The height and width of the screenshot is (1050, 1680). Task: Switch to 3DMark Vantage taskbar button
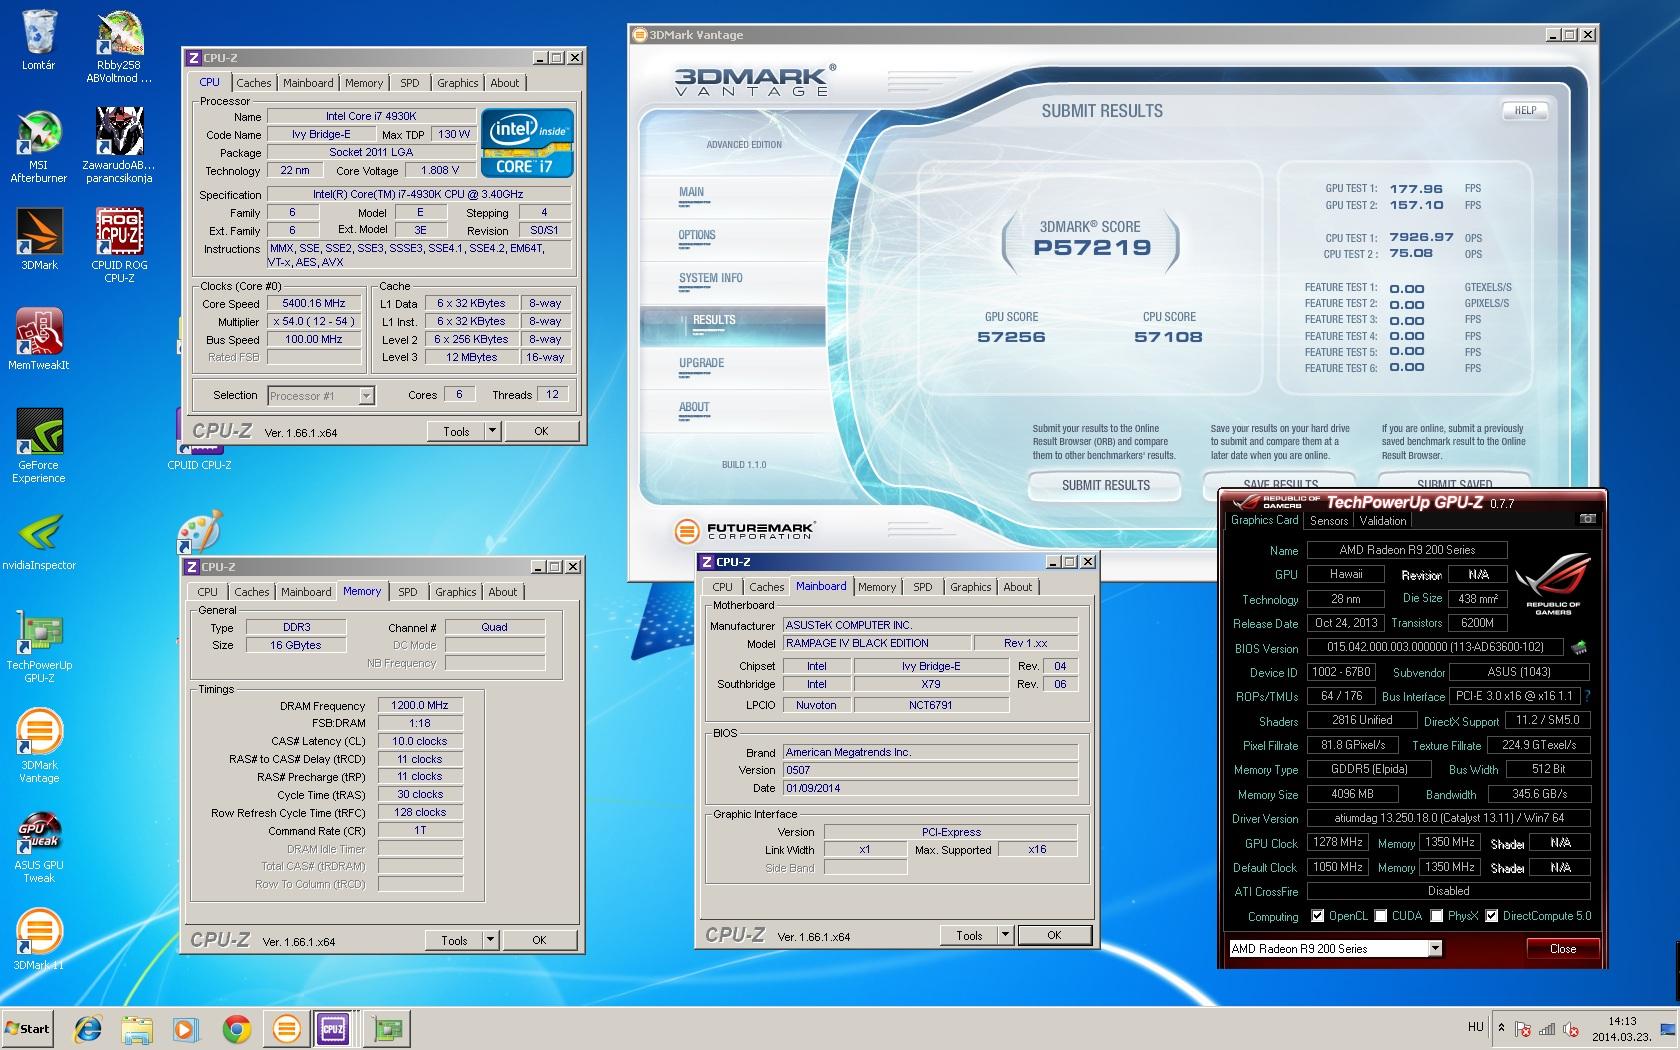click(x=286, y=1028)
